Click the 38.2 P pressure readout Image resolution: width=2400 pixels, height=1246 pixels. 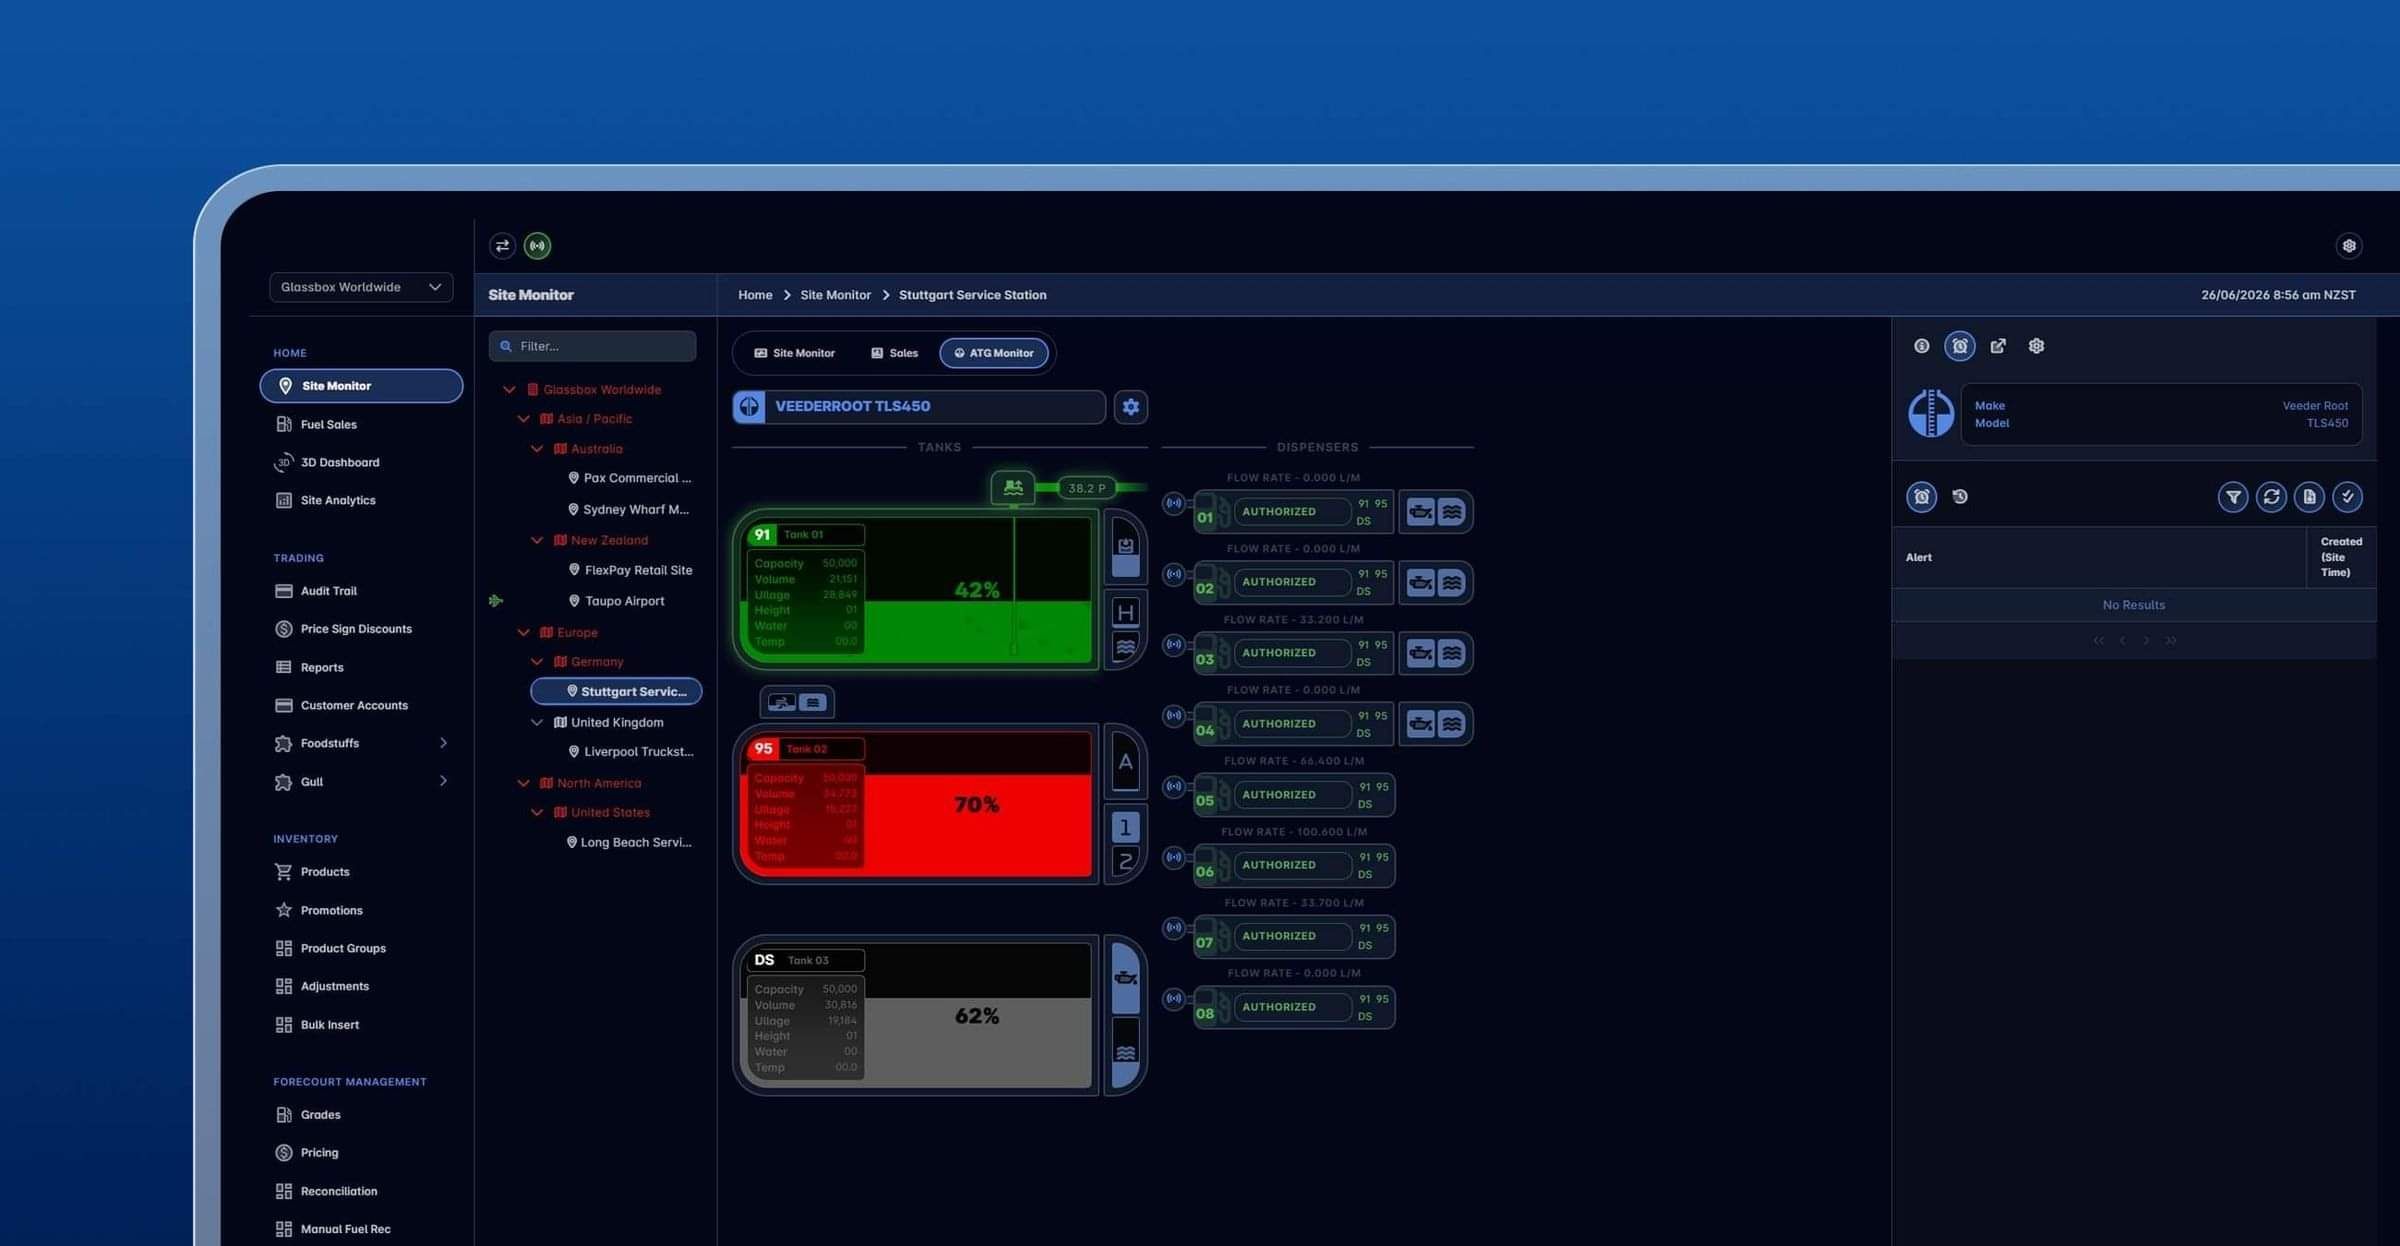[x=1087, y=488]
